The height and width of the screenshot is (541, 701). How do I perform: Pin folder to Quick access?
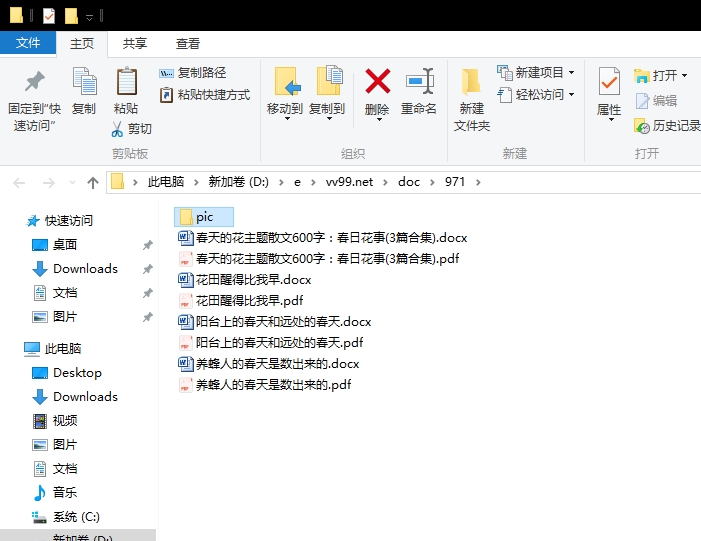click(34, 100)
